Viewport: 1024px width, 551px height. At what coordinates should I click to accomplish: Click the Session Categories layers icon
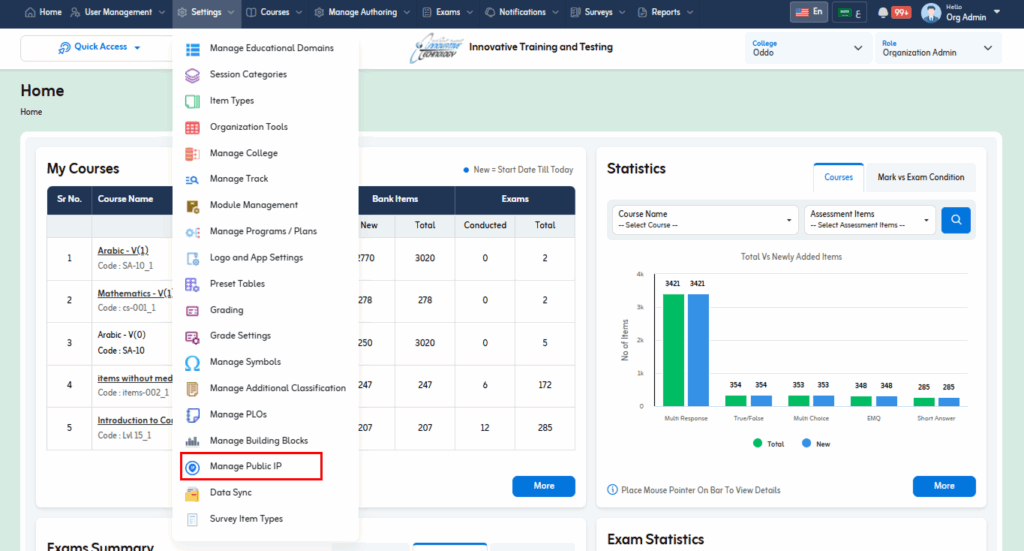192,75
